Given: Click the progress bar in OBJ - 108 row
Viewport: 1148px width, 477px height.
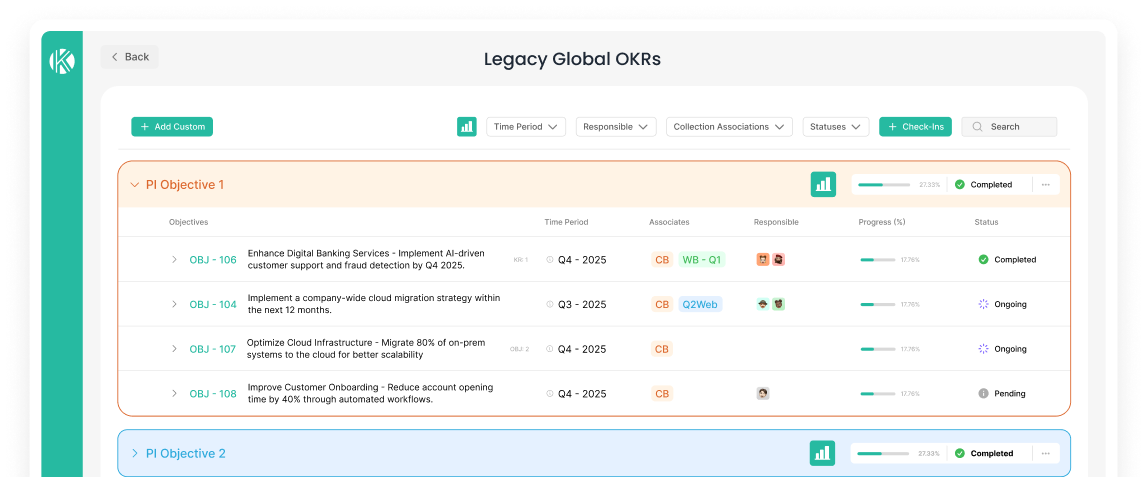Looking at the screenshot, I should tap(878, 394).
